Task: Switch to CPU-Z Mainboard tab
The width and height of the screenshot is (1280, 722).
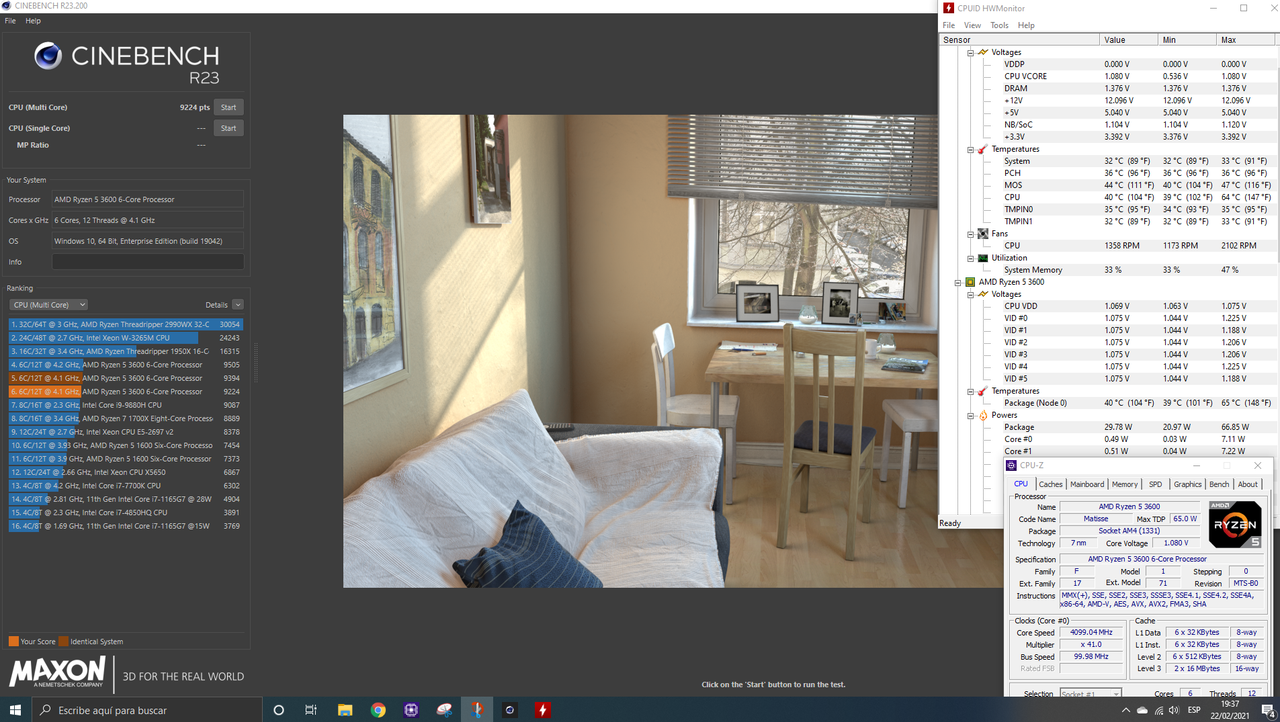Action: tap(1087, 484)
